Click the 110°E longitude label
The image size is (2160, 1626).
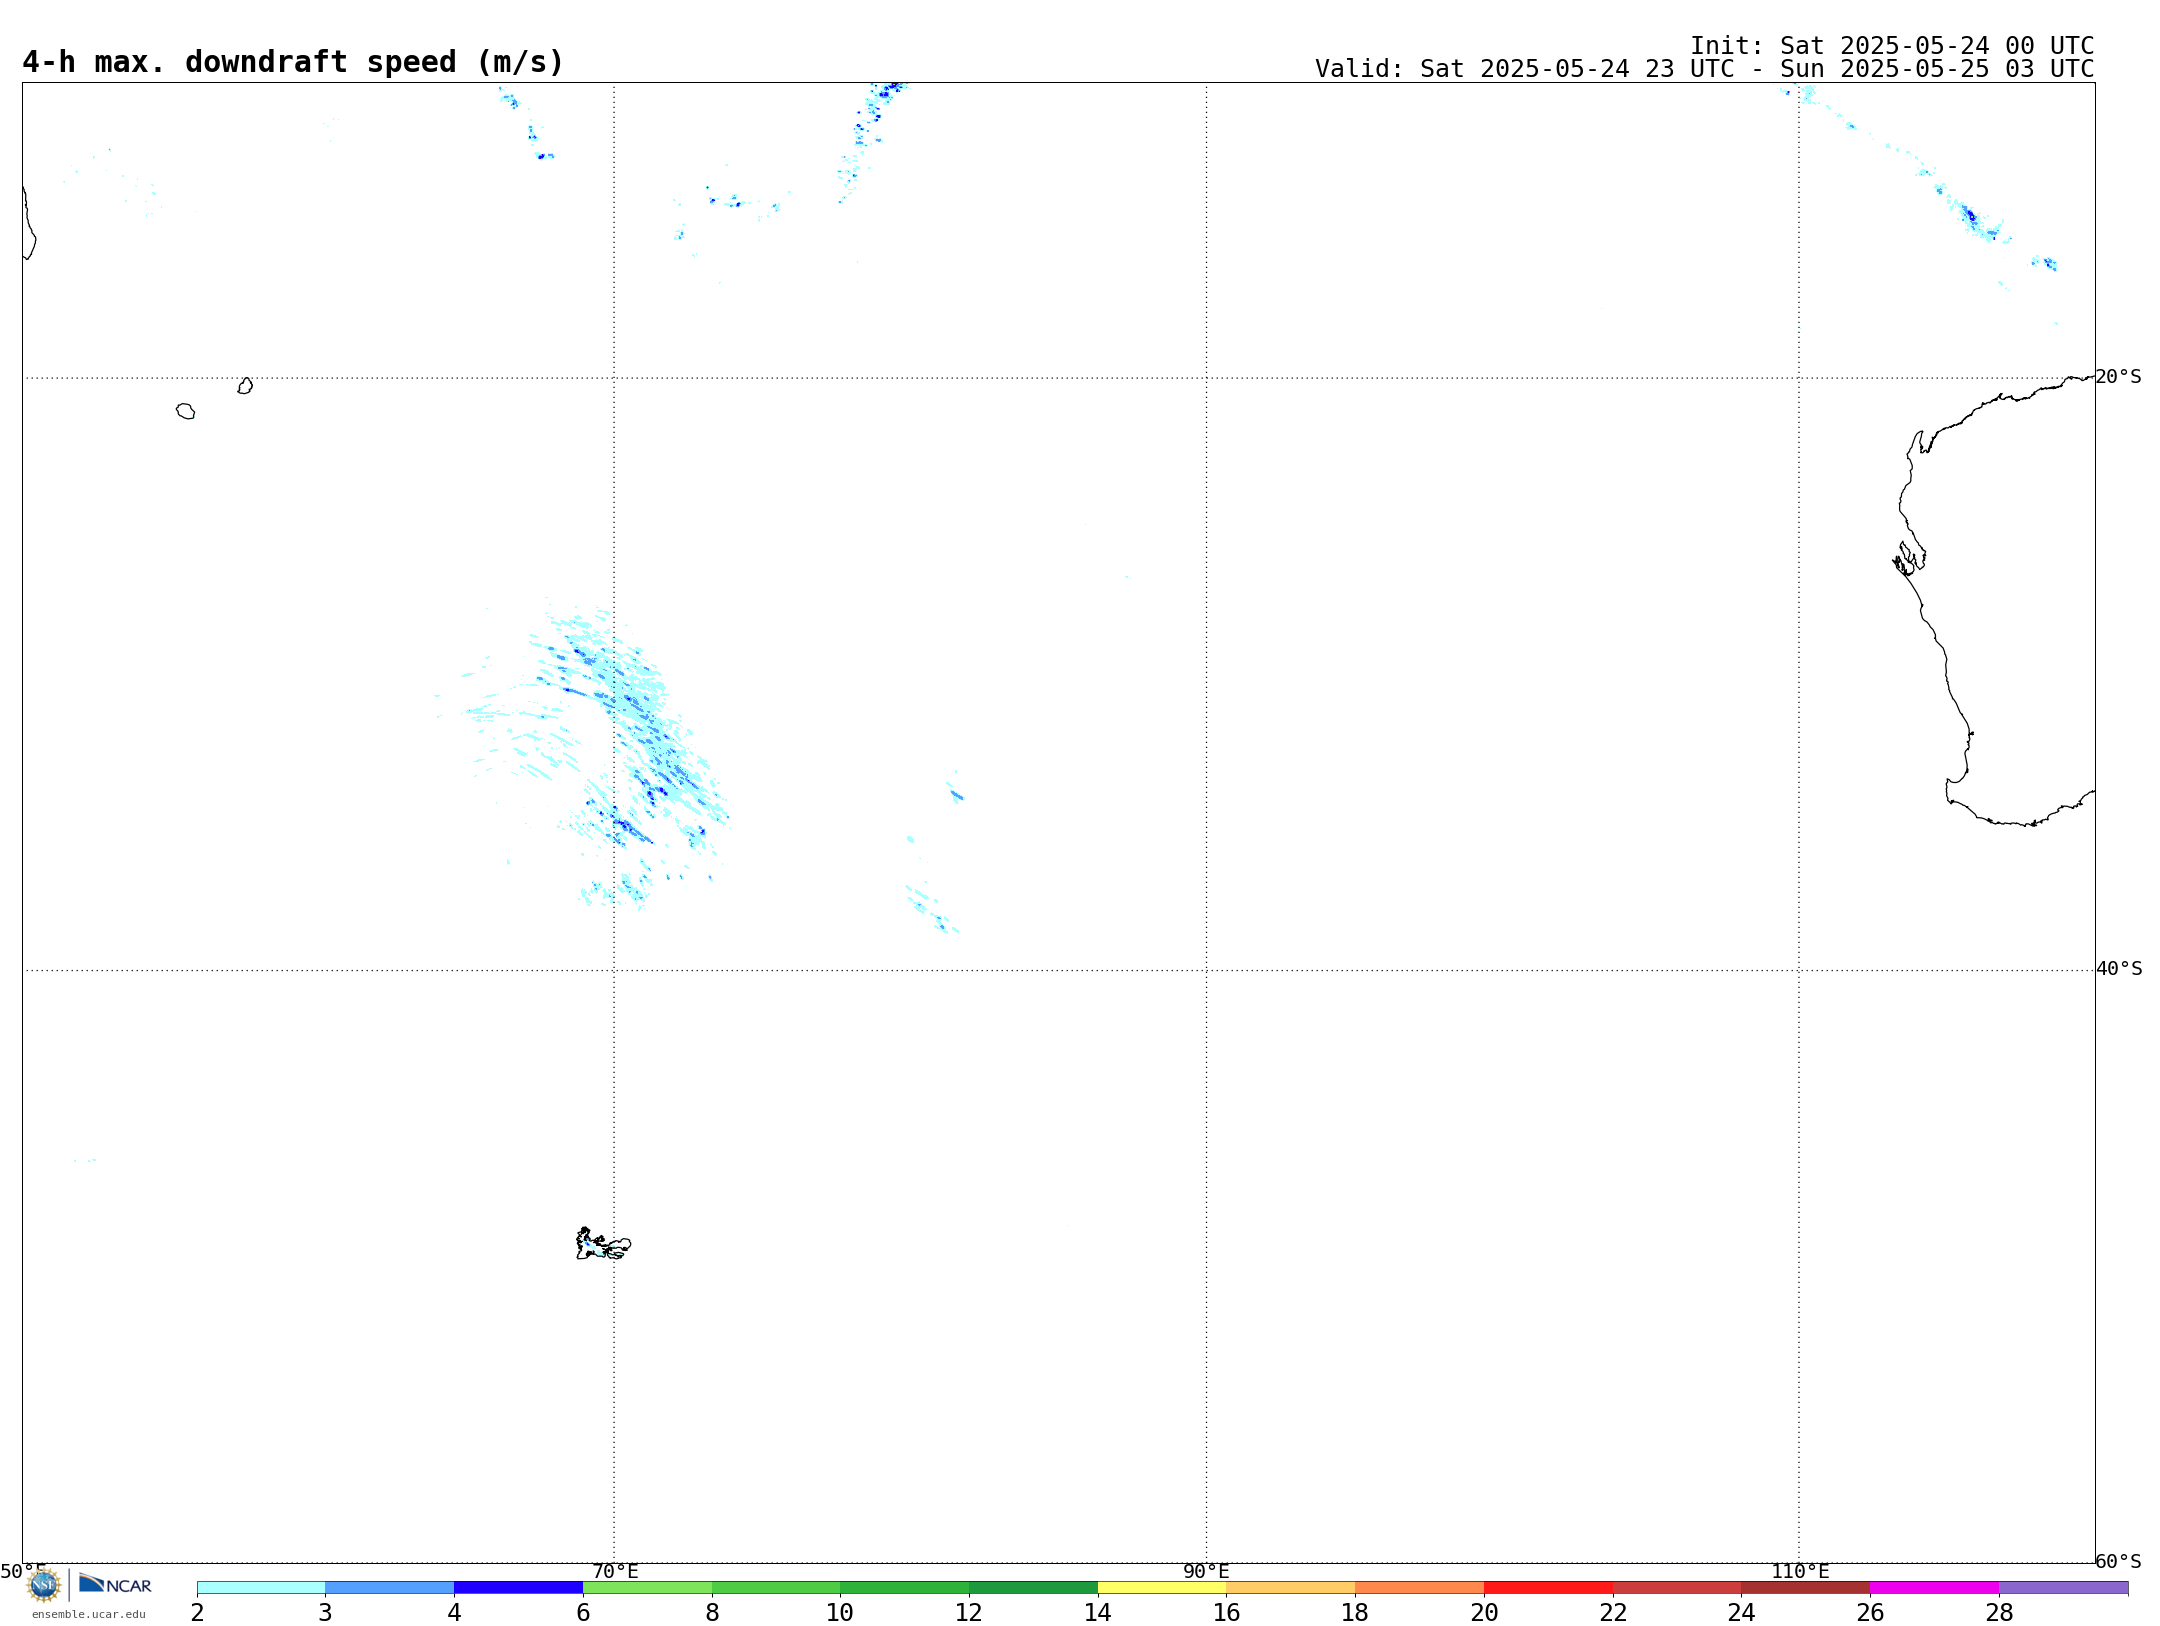point(1800,1571)
